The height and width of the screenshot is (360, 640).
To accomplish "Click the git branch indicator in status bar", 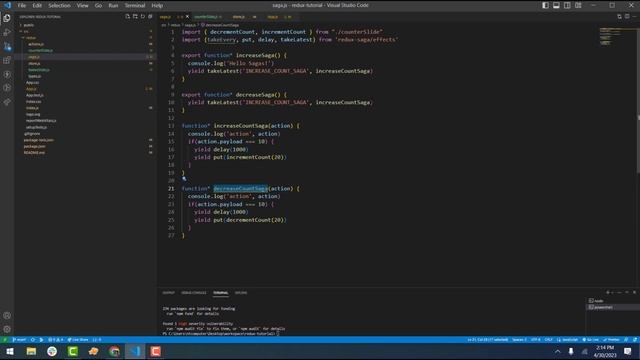I will click(19, 340).
